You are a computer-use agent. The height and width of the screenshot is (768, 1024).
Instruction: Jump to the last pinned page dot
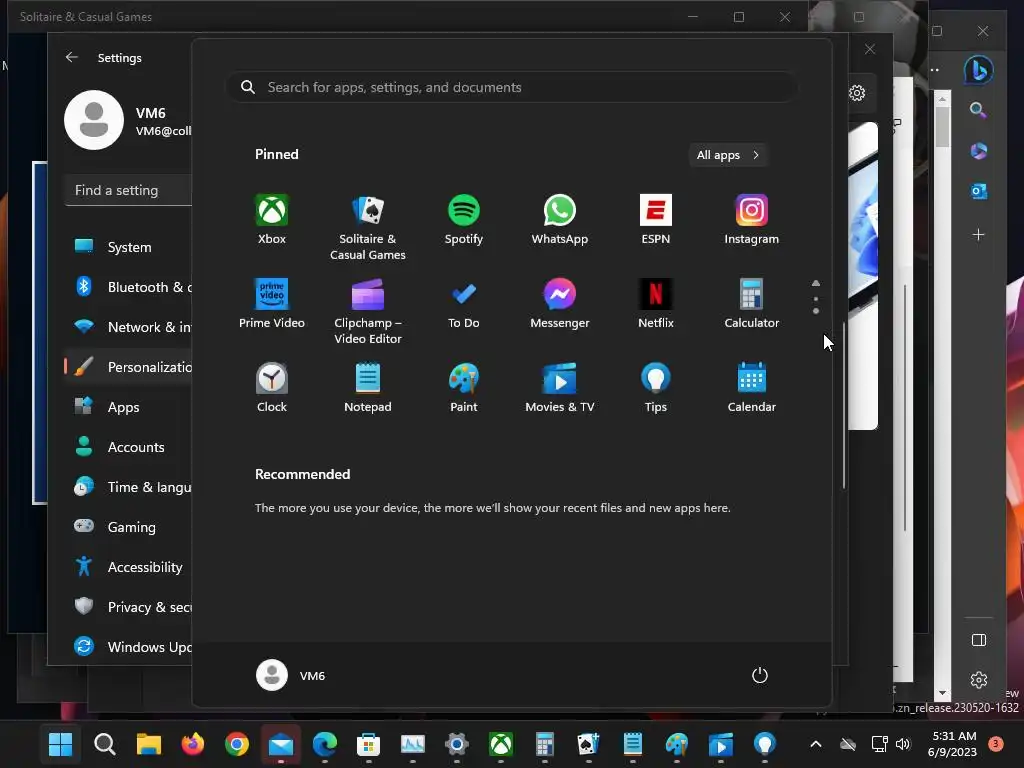tap(816, 311)
